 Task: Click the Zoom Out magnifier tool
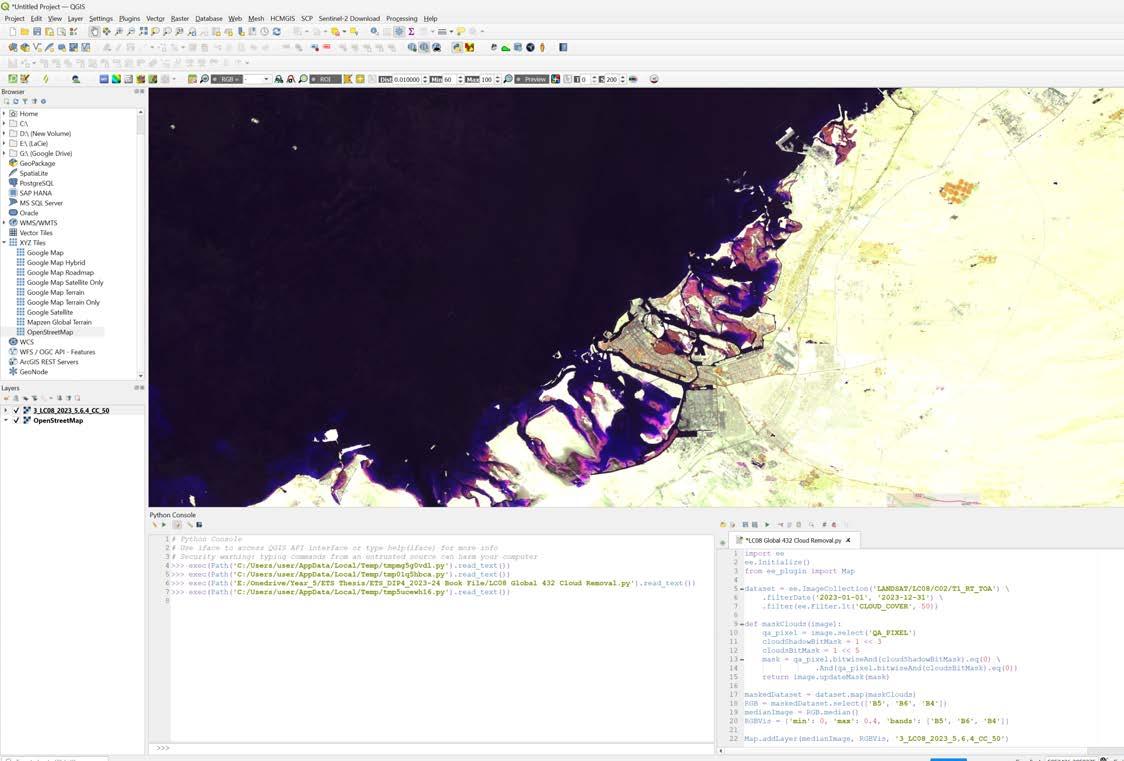pos(130,32)
